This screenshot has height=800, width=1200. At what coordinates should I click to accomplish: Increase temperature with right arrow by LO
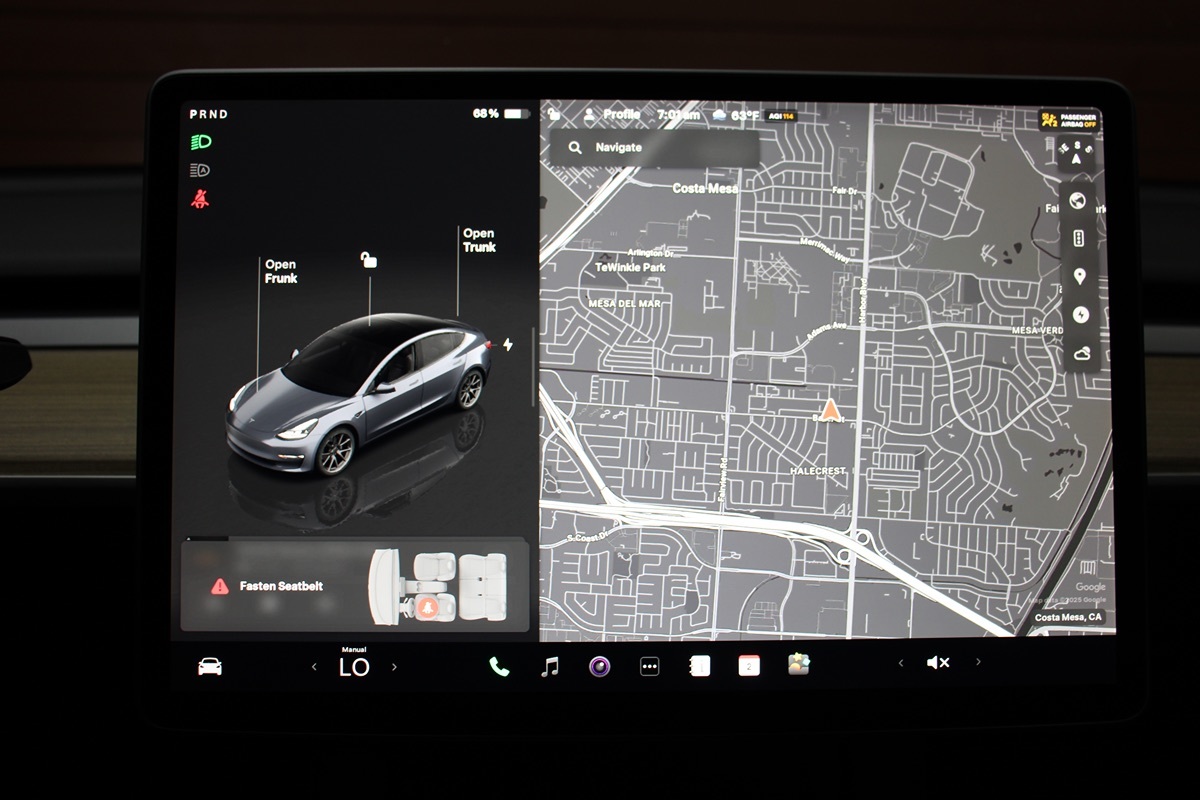tap(394, 667)
